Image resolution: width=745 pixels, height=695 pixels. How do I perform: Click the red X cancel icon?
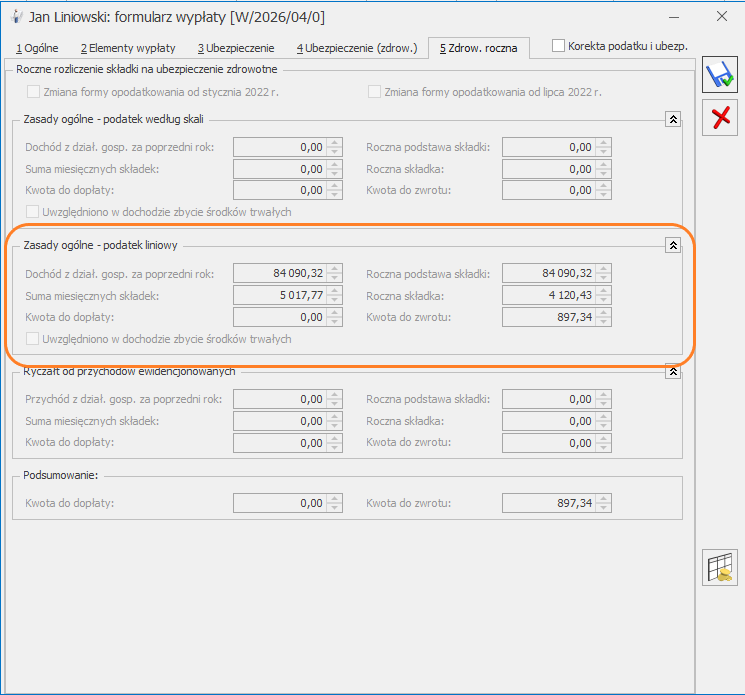719,119
